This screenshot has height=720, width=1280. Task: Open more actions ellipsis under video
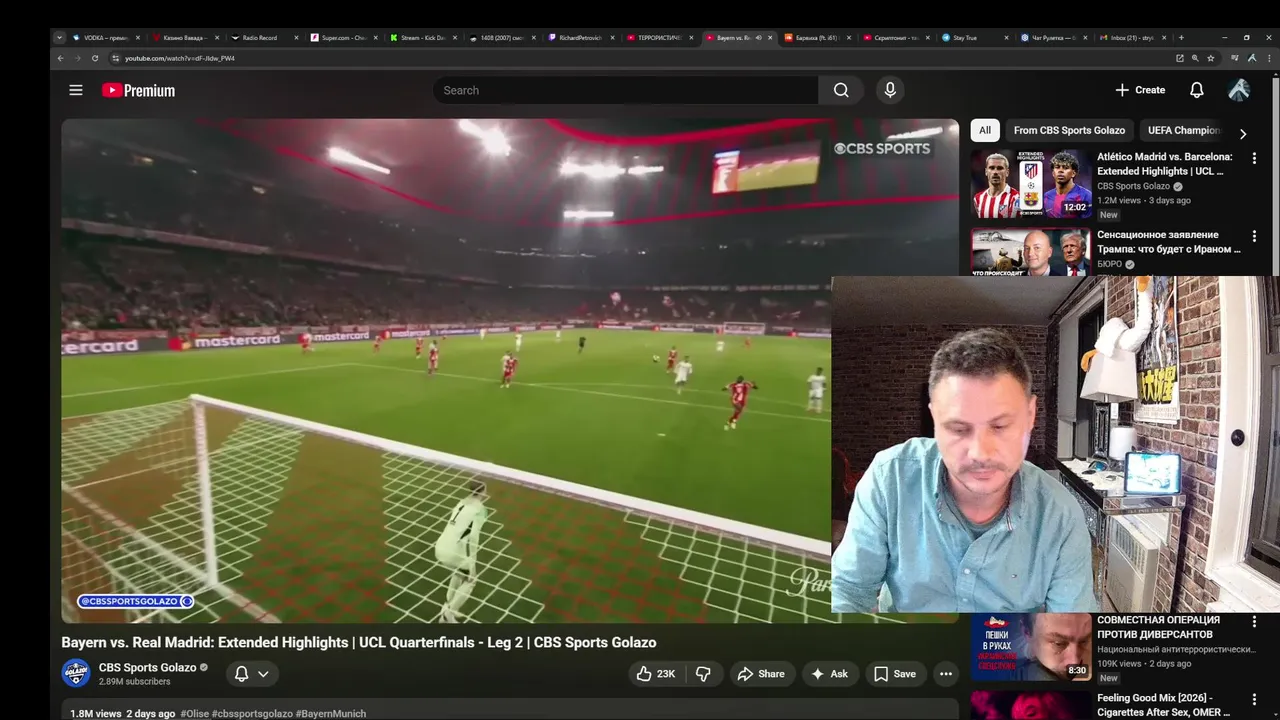(x=946, y=674)
